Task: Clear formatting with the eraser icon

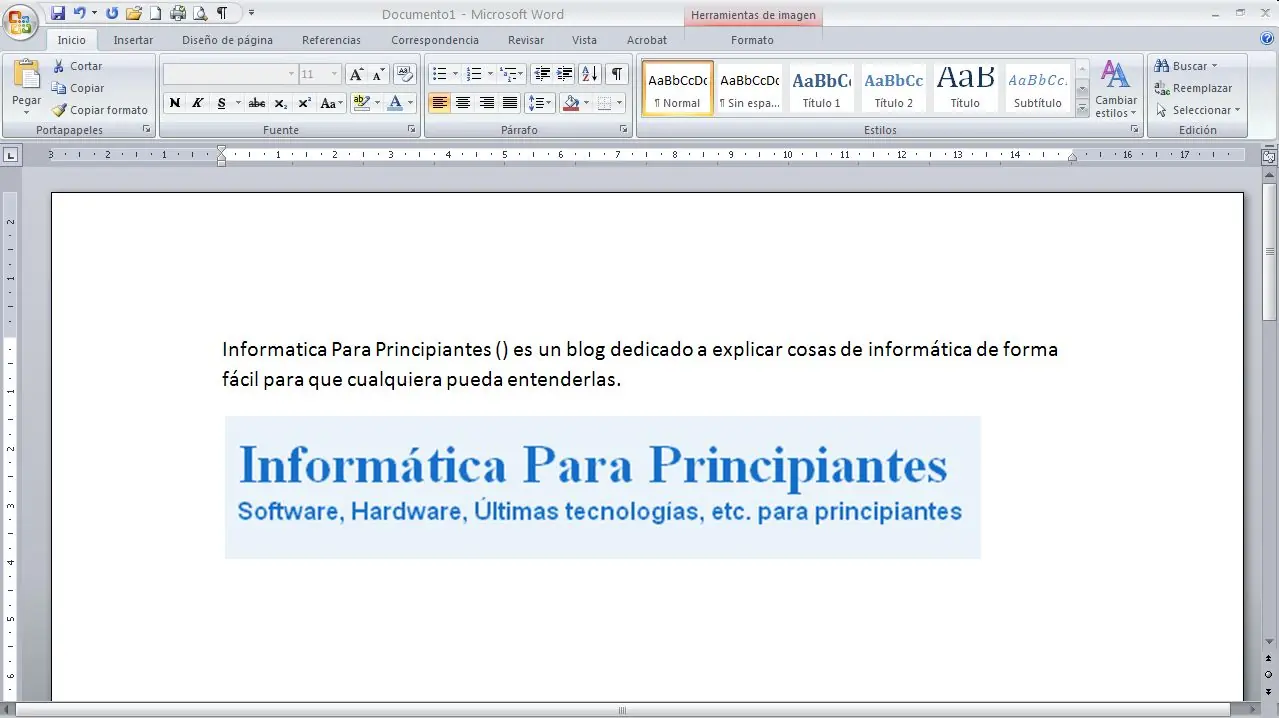Action: (405, 74)
